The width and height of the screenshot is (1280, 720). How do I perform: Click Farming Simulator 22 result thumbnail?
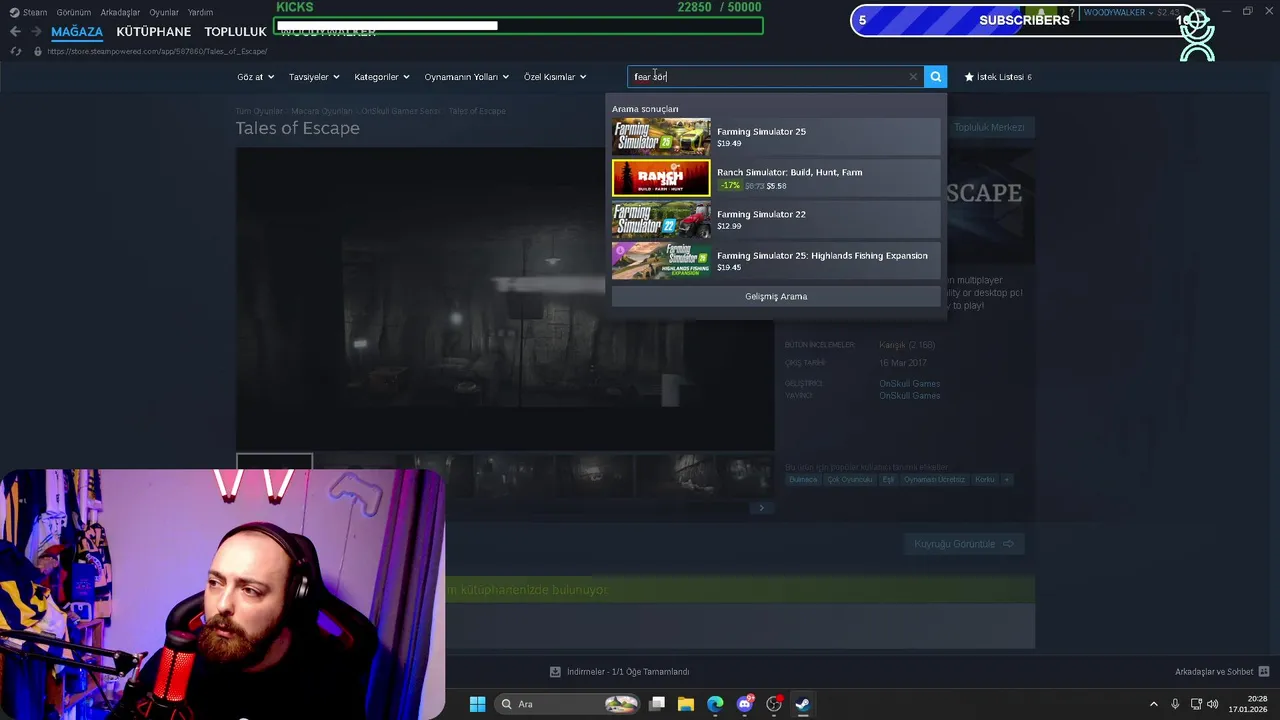point(661,219)
